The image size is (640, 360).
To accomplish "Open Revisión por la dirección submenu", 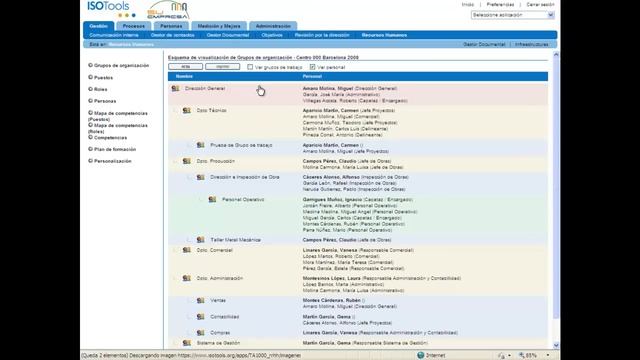I will click(x=322, y=35).
